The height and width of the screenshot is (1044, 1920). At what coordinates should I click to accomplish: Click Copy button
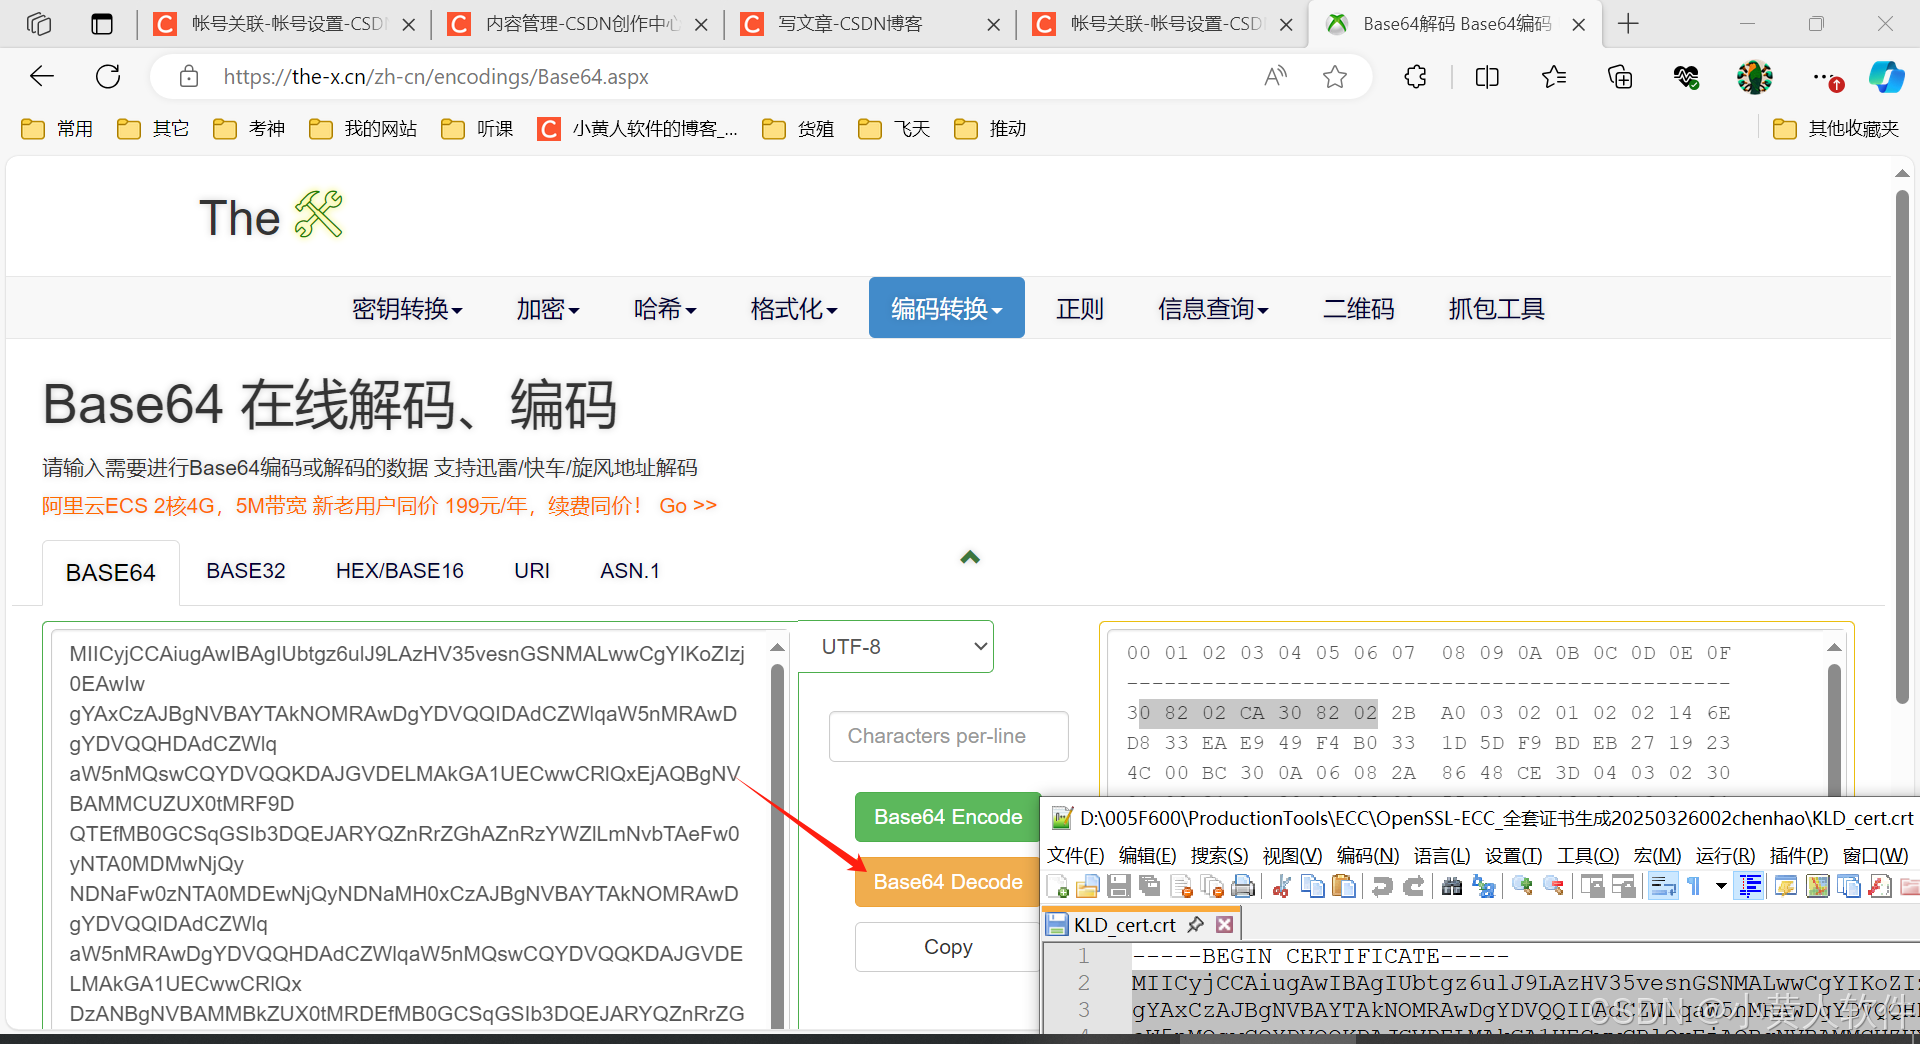948,947
